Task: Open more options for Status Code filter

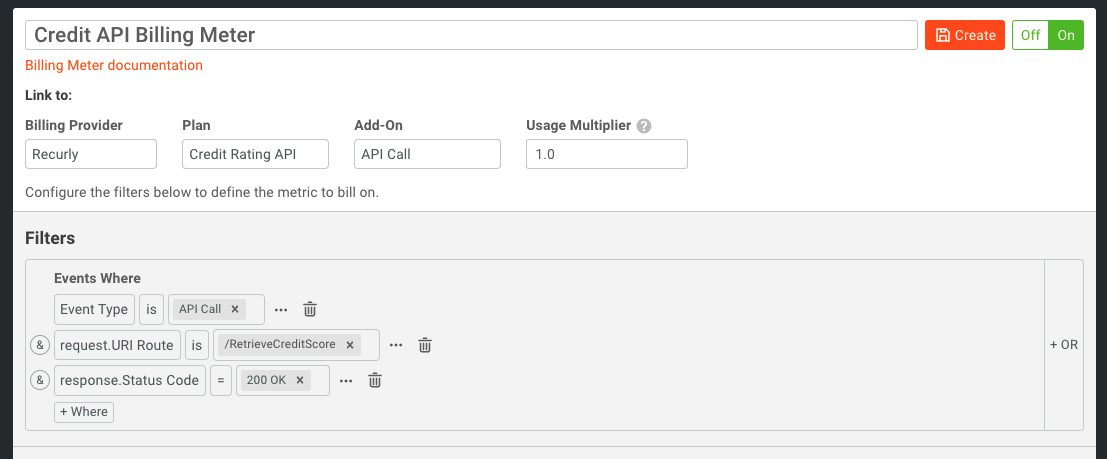Action: pos(346,381)
